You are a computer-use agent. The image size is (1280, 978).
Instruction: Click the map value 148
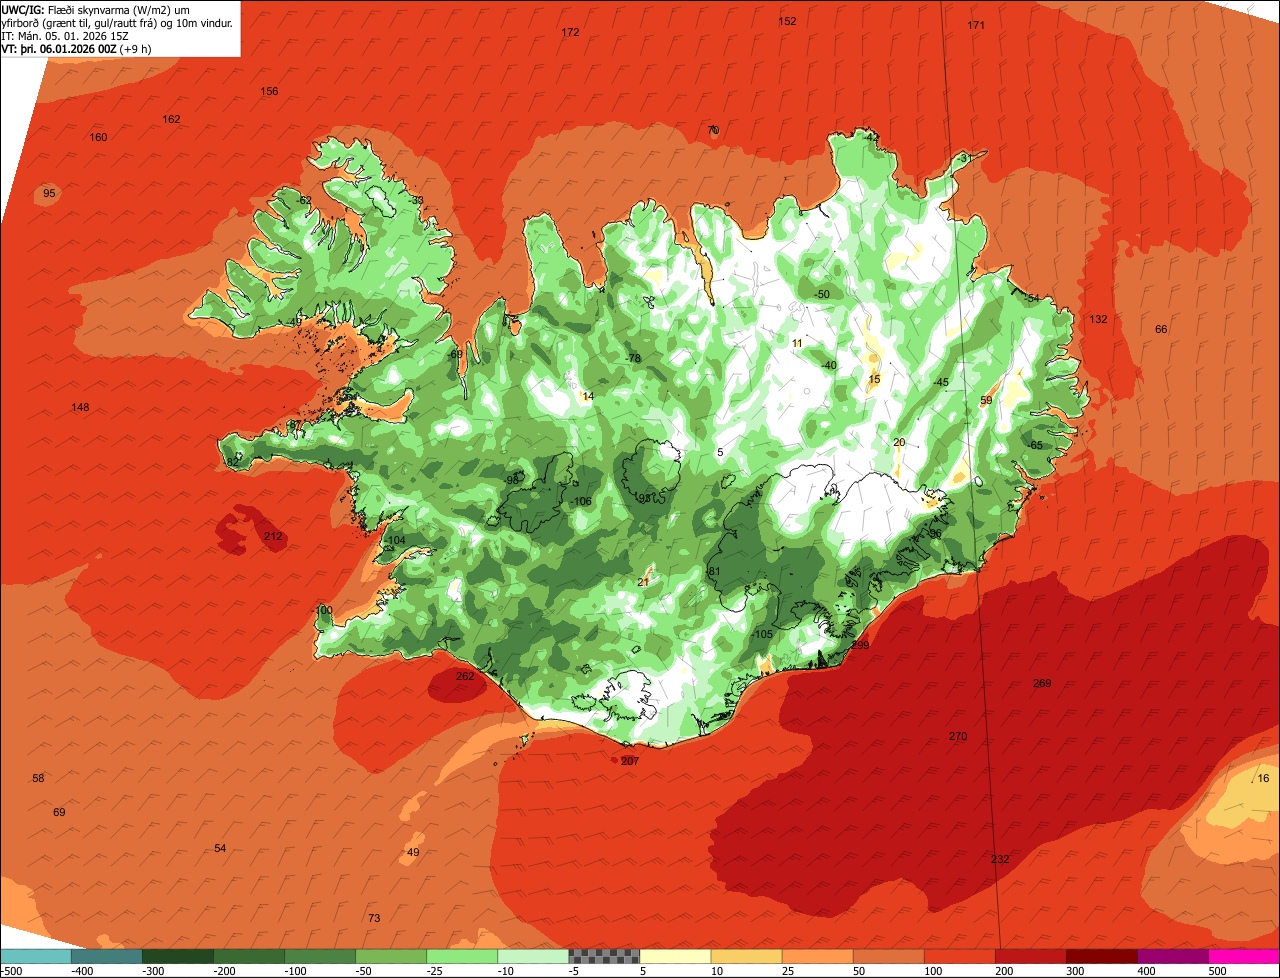[80, 408]
